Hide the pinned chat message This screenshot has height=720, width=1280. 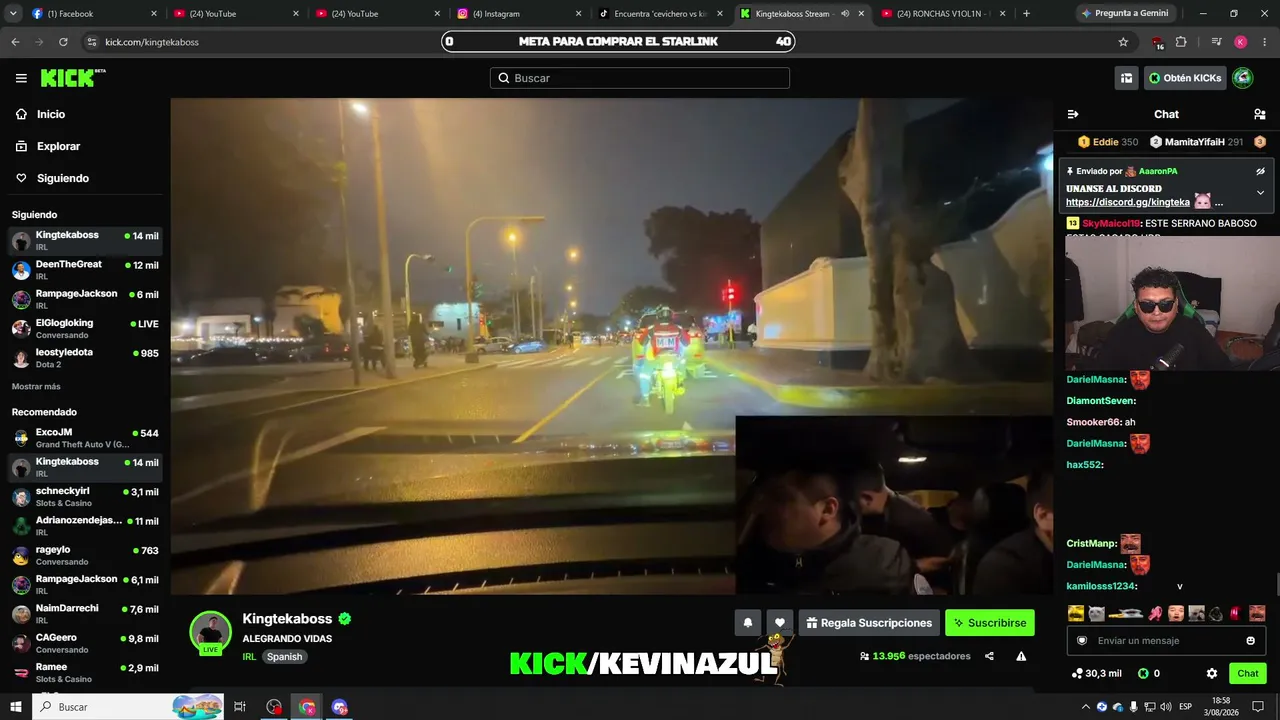point(1260,171)
